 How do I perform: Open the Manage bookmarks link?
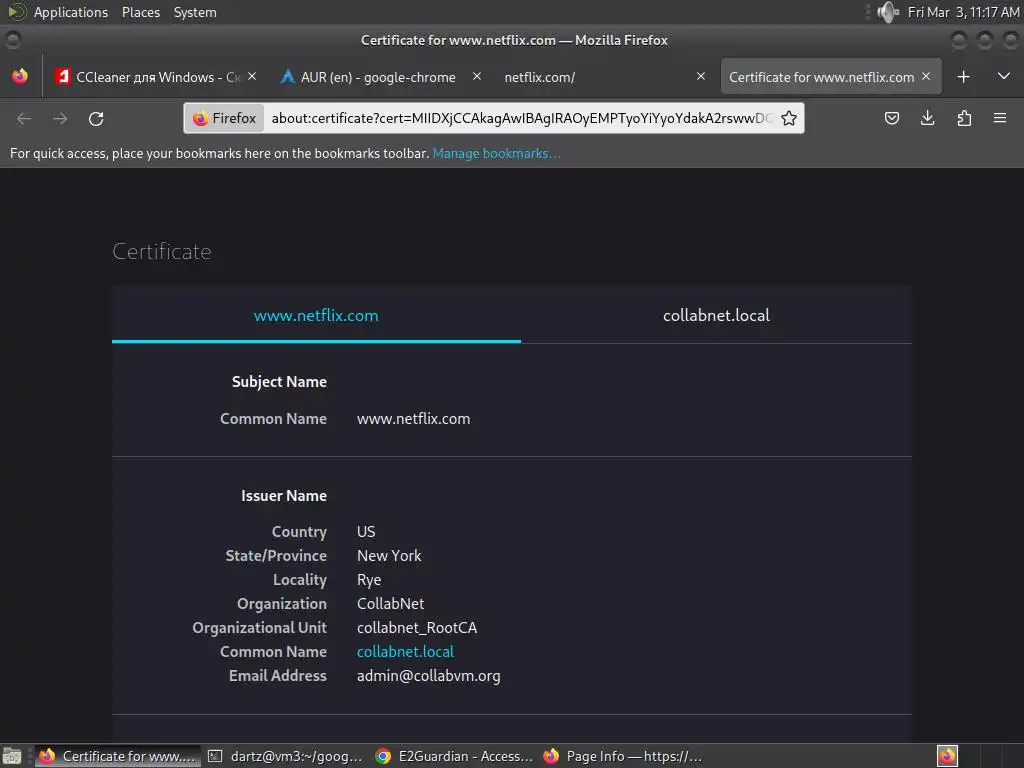coord(496,153)
